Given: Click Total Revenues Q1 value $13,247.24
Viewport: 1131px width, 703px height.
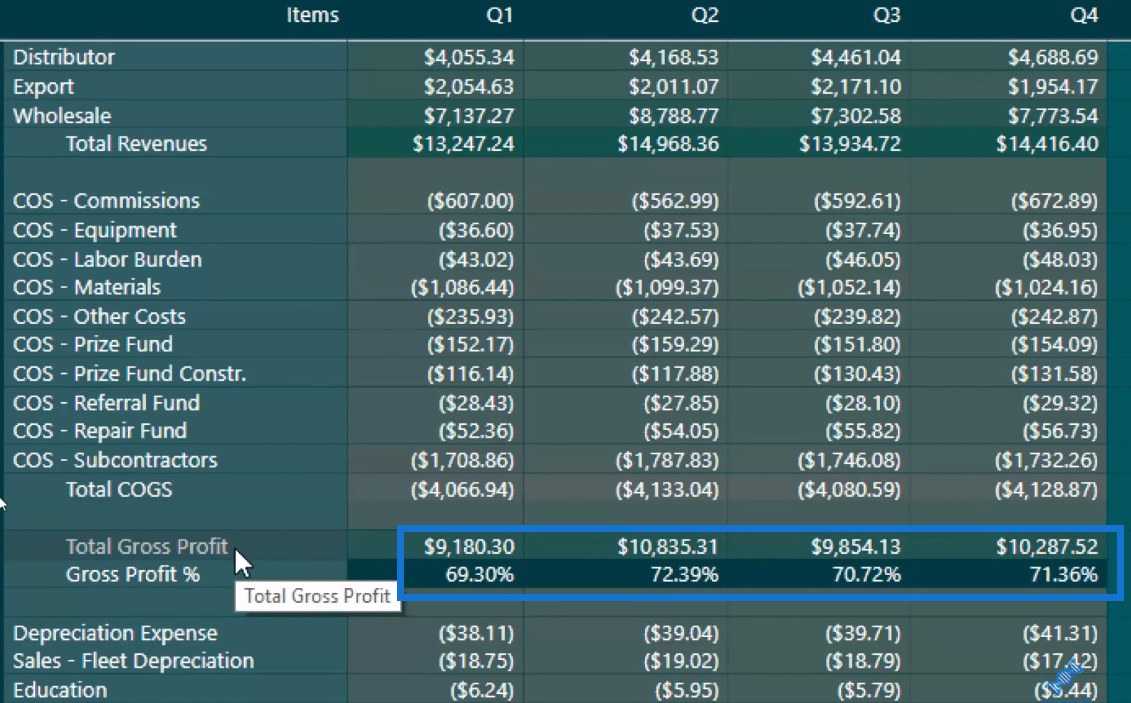Looking at the screenshot, I should (463, 143).
